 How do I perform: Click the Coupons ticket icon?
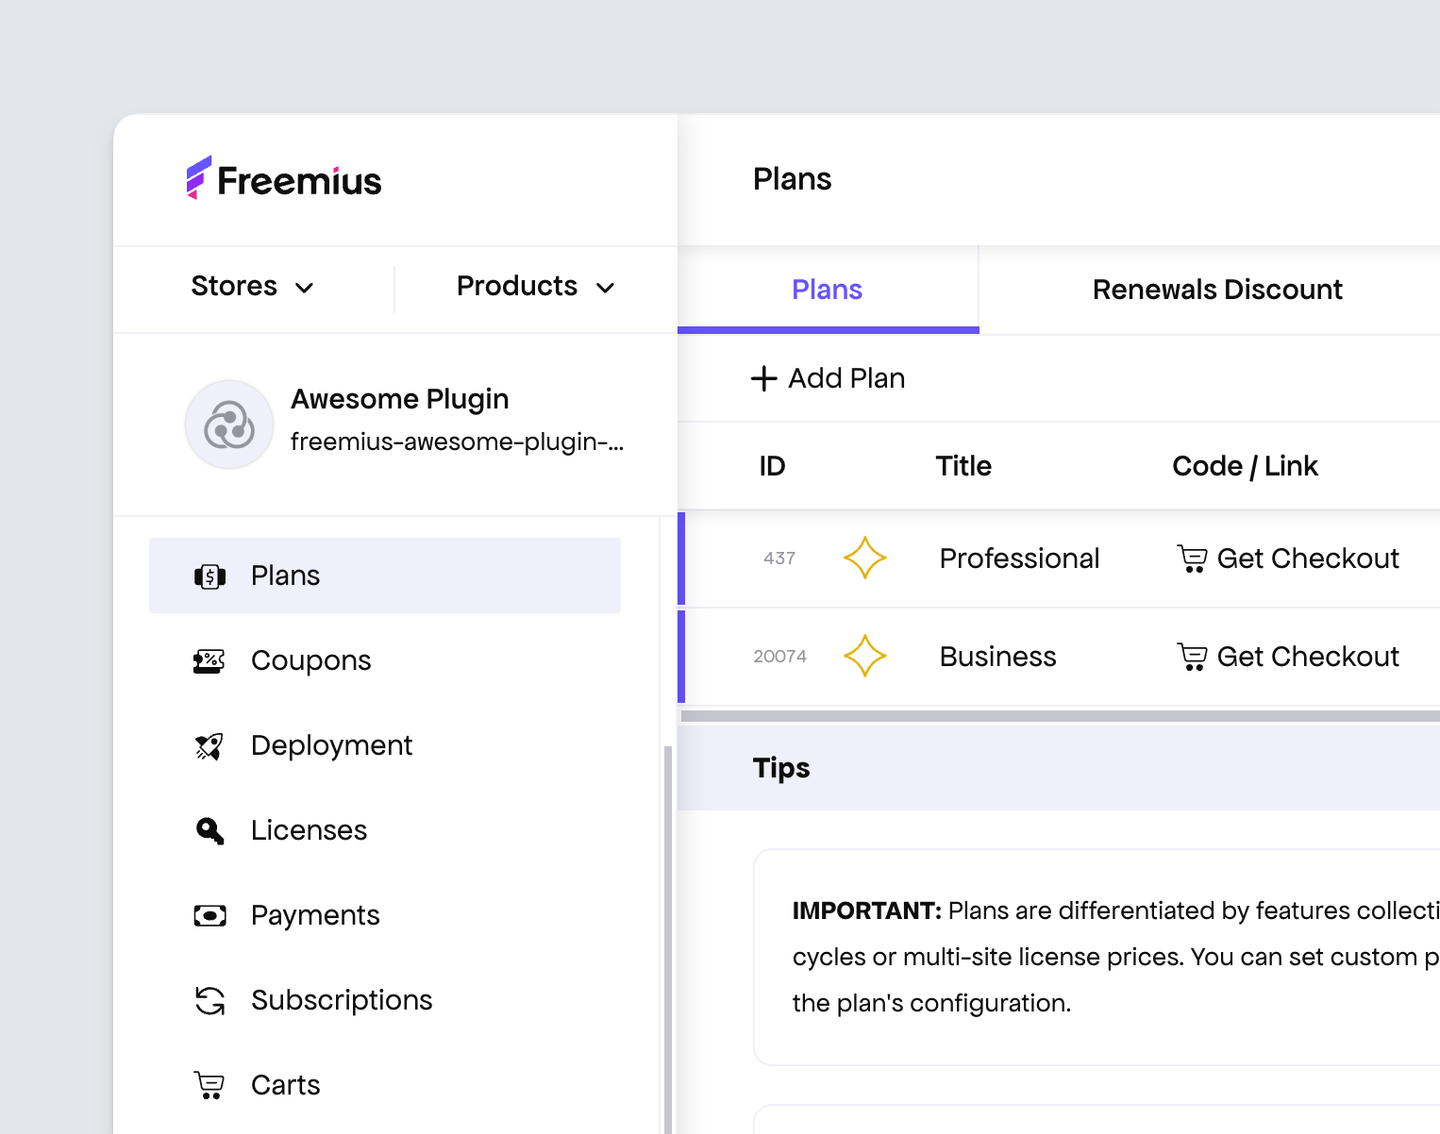coord(209,660)
